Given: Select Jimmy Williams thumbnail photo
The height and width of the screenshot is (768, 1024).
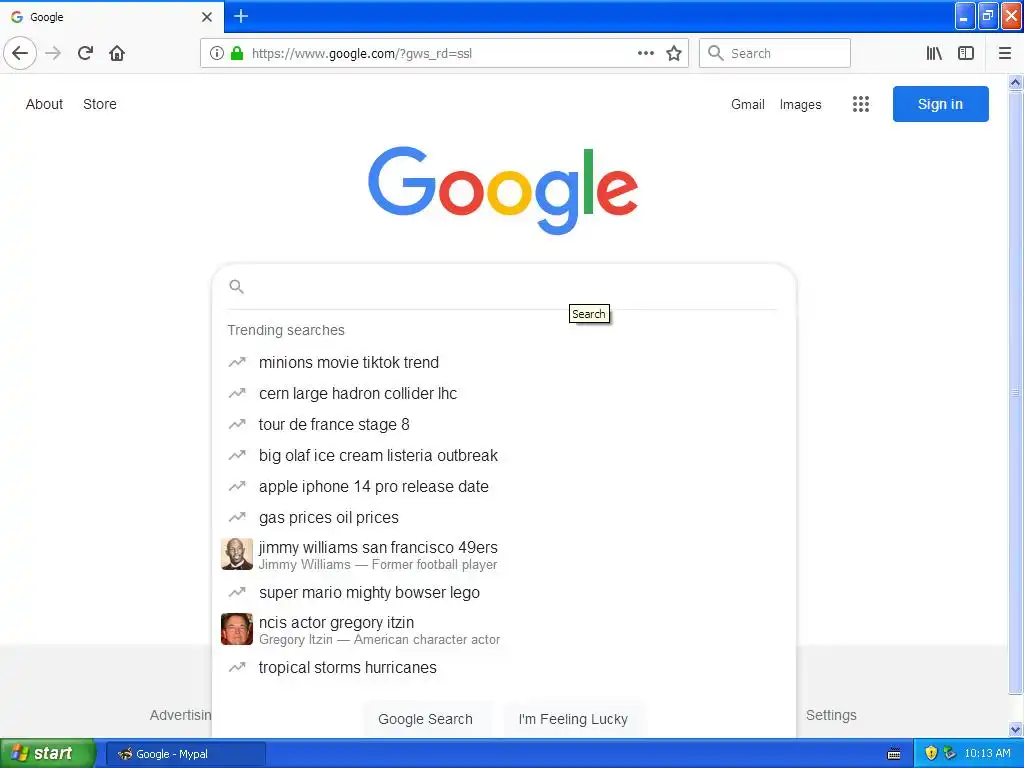Looking at the screenshot, I should click(236, 554).
